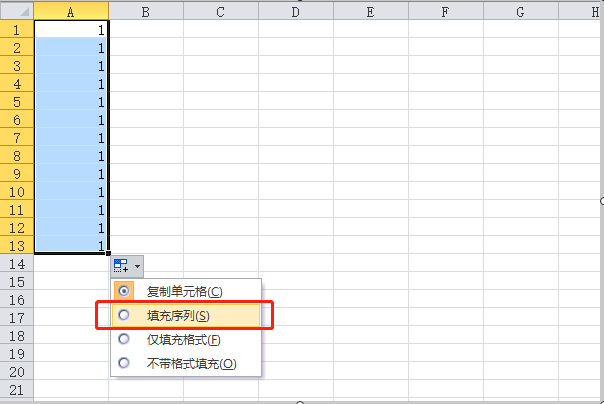Choose the 填充序列(S) radio option

click(x=186, y=315)
